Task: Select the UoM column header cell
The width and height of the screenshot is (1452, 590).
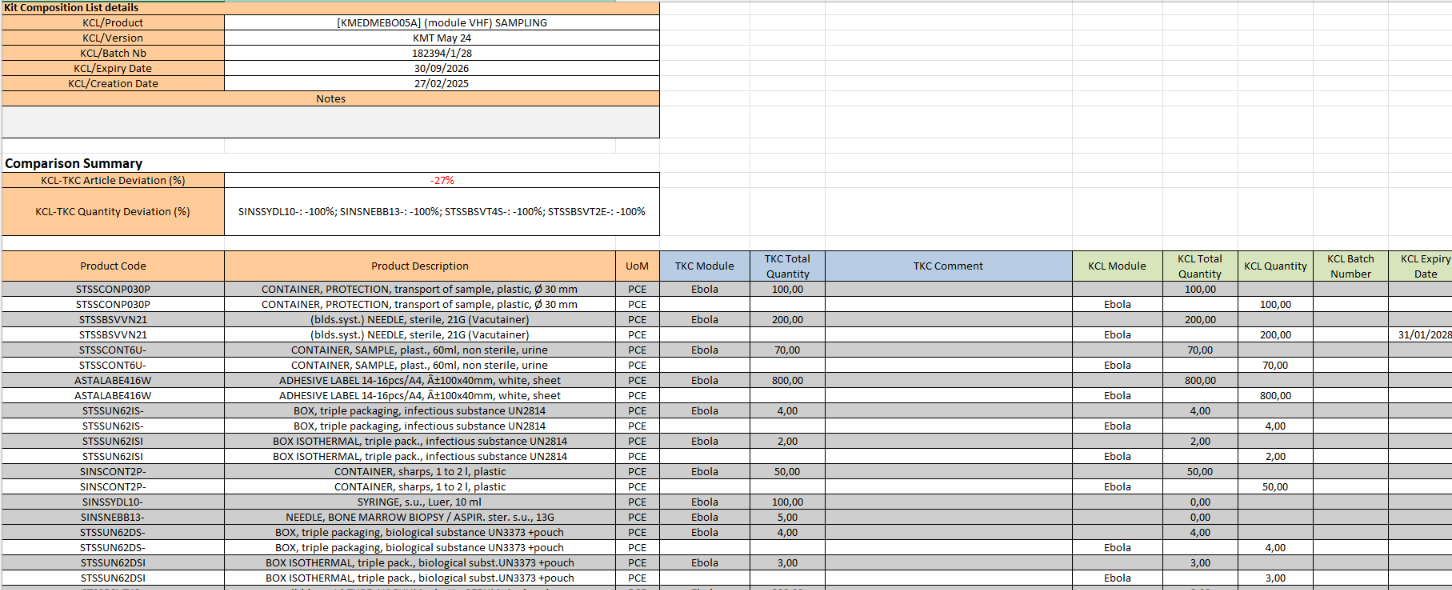Action: [637, 266]
